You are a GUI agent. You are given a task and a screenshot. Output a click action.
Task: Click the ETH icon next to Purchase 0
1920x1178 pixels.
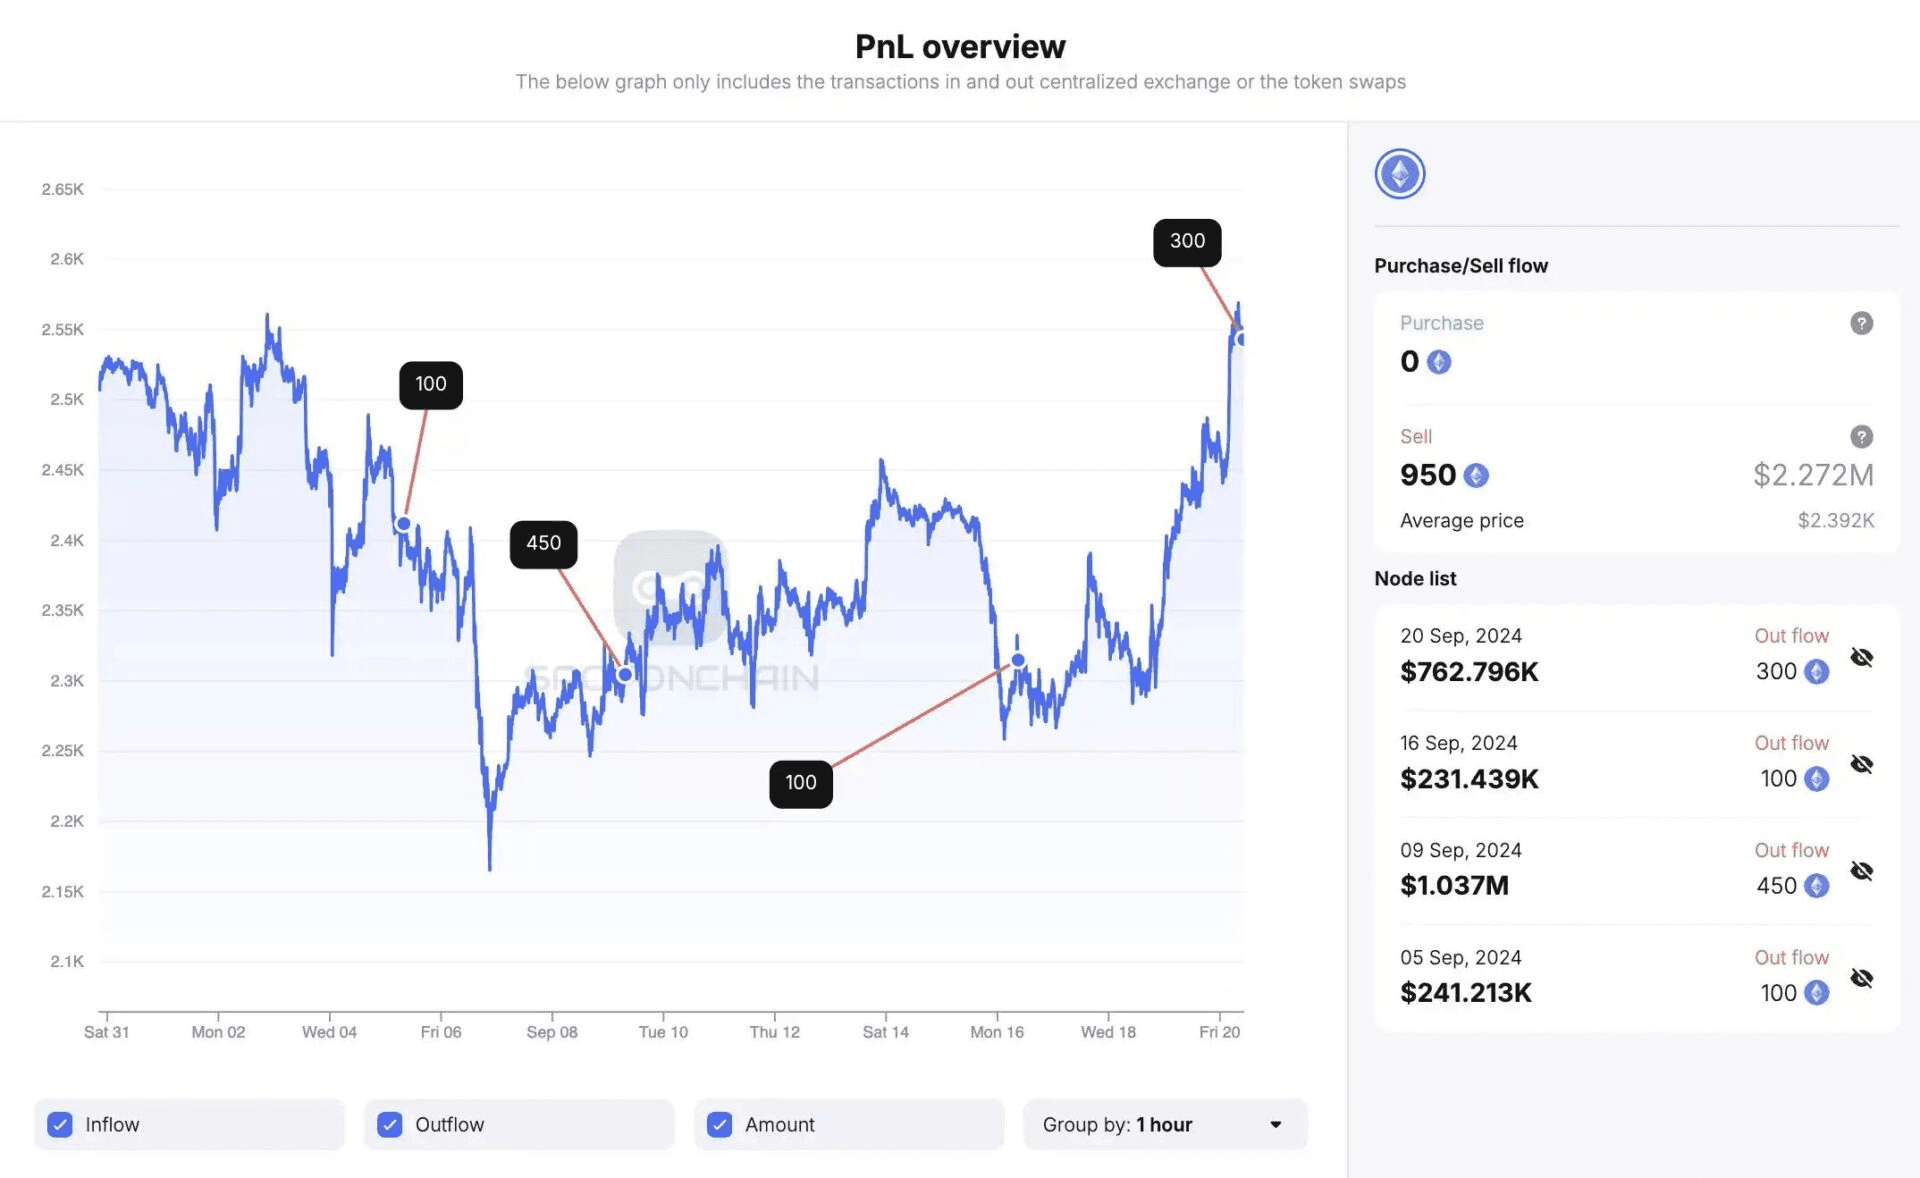pos(1438,362)
